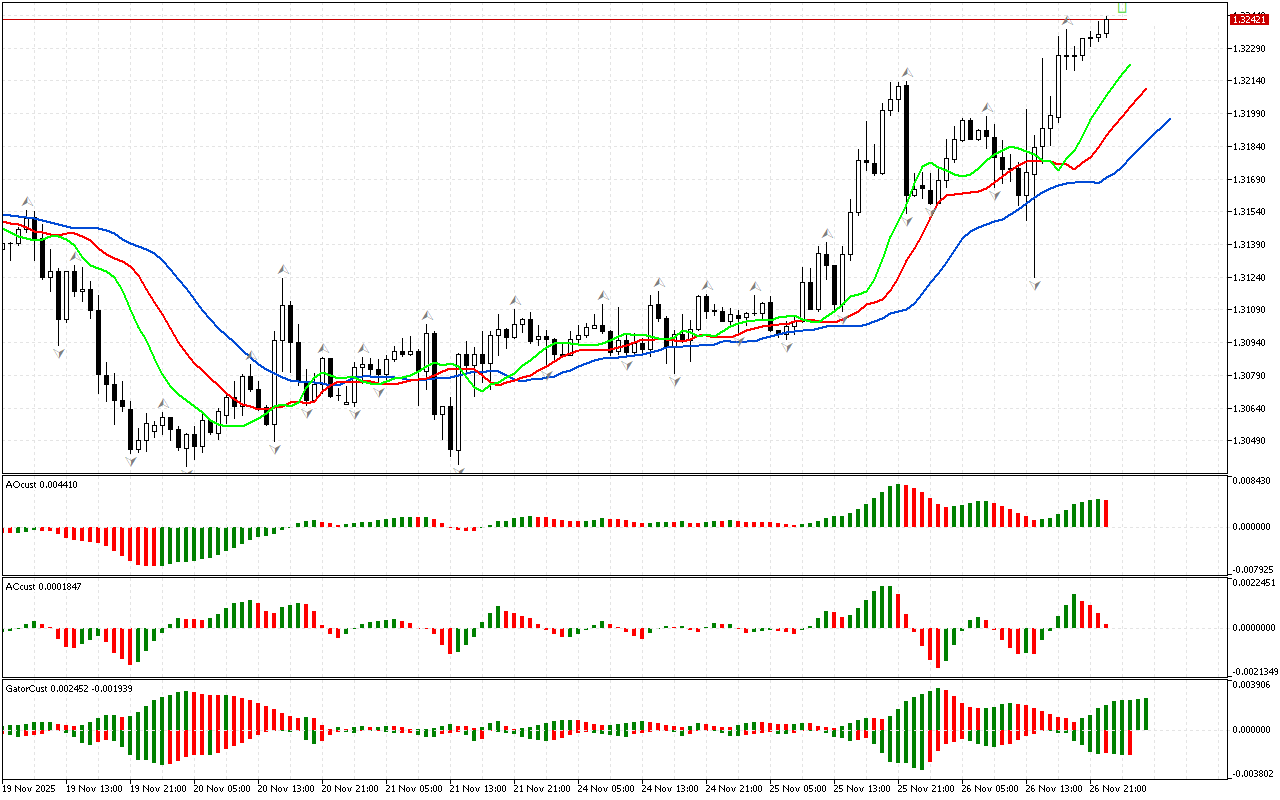Image resolution: width=1280 pixels, height=800 pixels.
Task: Click the 19 Nov 2025 date on the time axis
Action: point(30,788)
